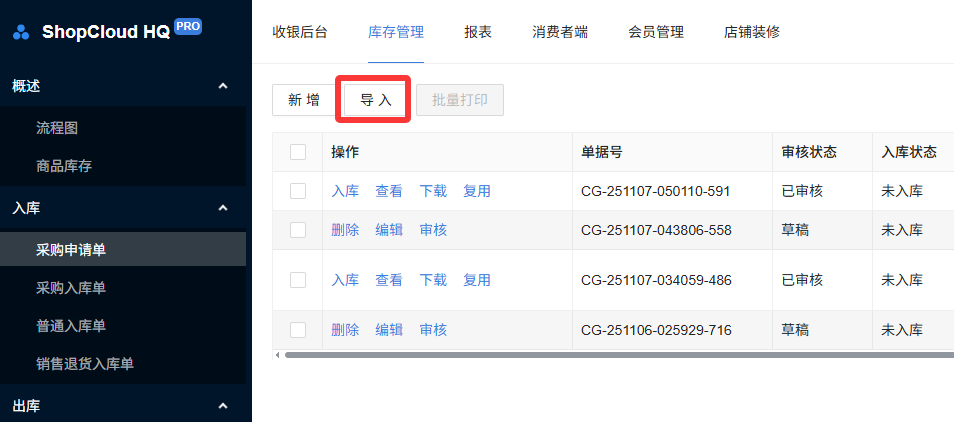The height and width of the screenshot is (422, 954).
Task: Click the PRO badge next to ShopCloud HQ
Action: point(188,26)
